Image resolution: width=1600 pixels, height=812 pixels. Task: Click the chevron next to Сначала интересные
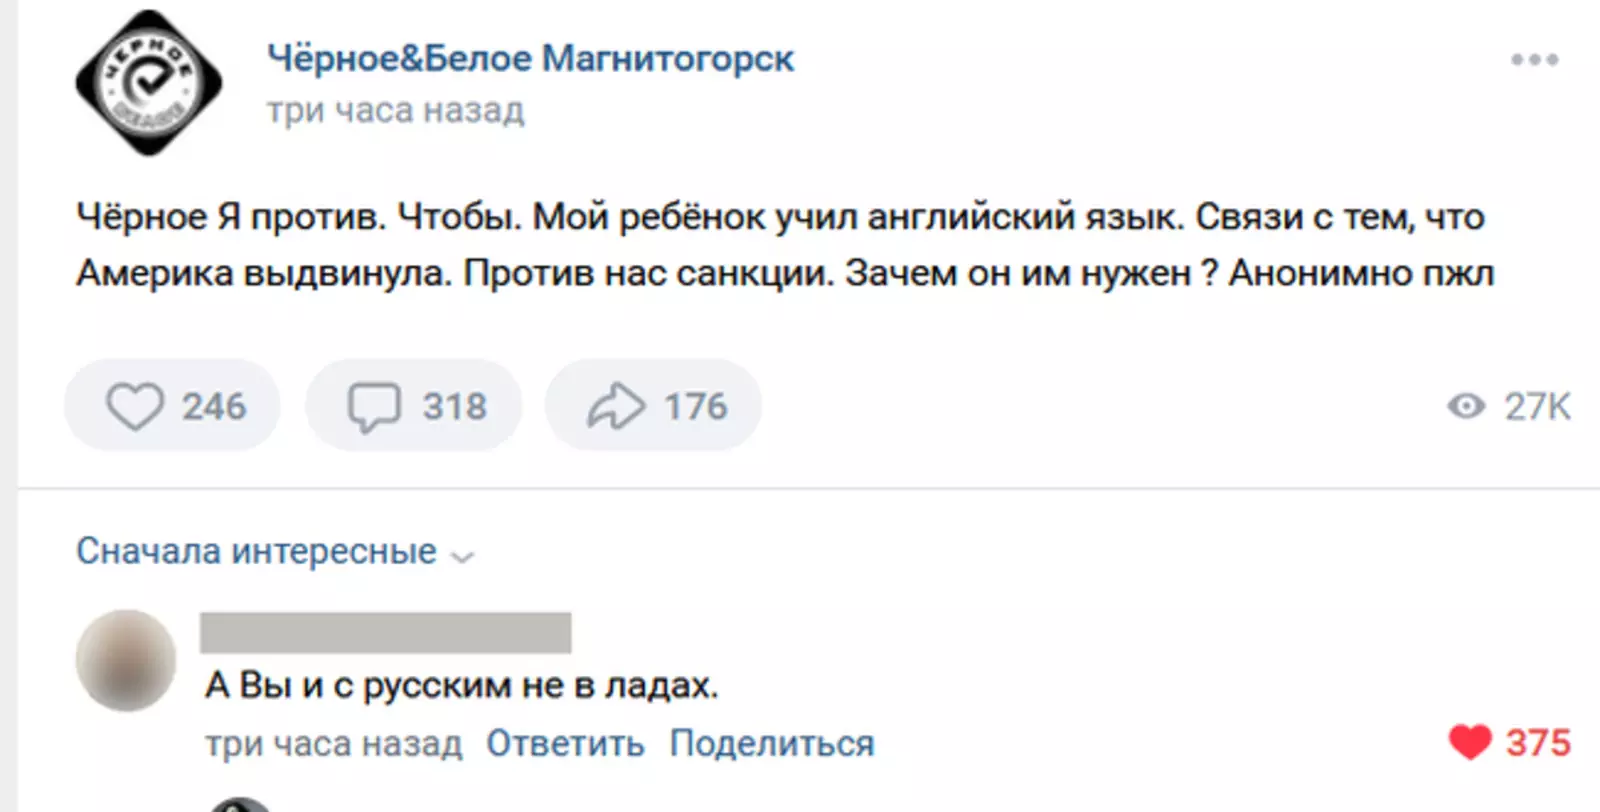coord(462,556)
